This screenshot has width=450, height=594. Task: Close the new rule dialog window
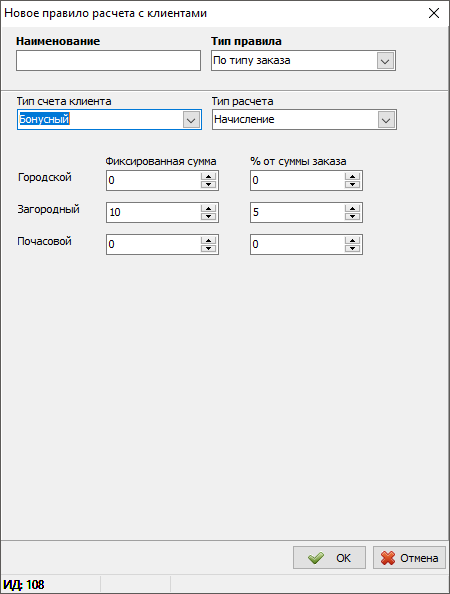[x=434, y=13]
